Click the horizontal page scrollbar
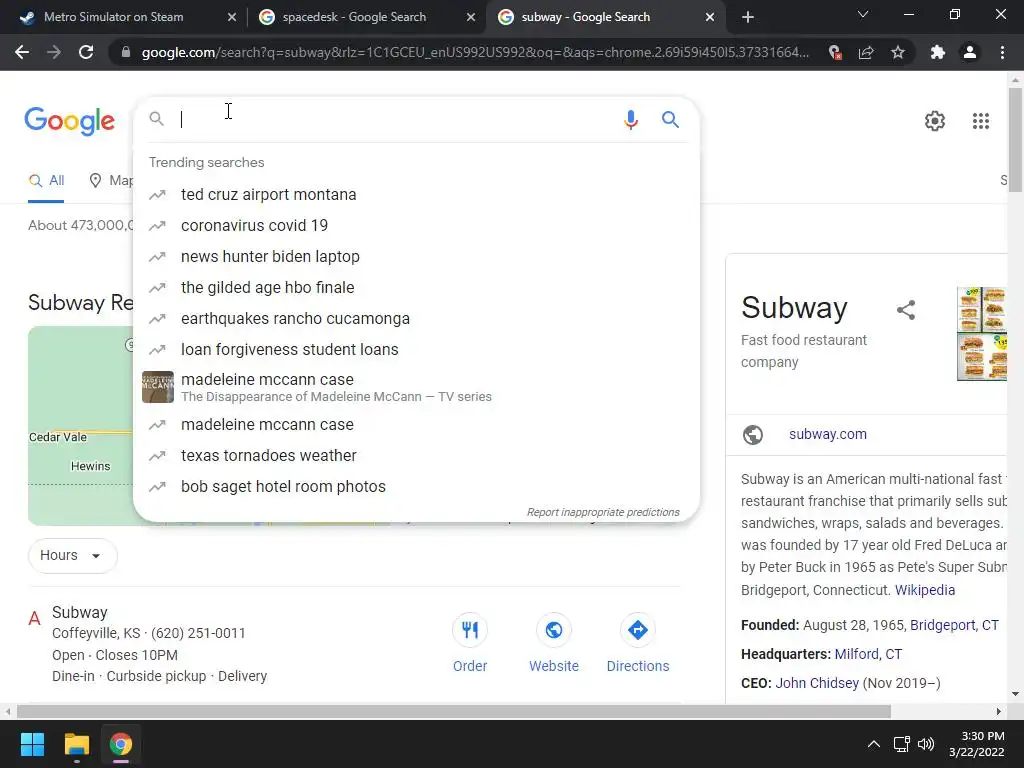The width and height of the screenshot is (1024, 768). [x=454, y=711]
